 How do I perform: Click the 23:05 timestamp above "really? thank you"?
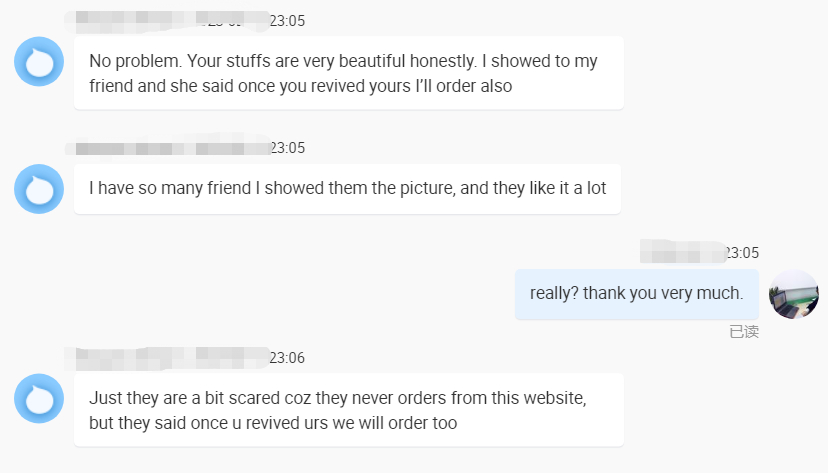tap(741, 253)
